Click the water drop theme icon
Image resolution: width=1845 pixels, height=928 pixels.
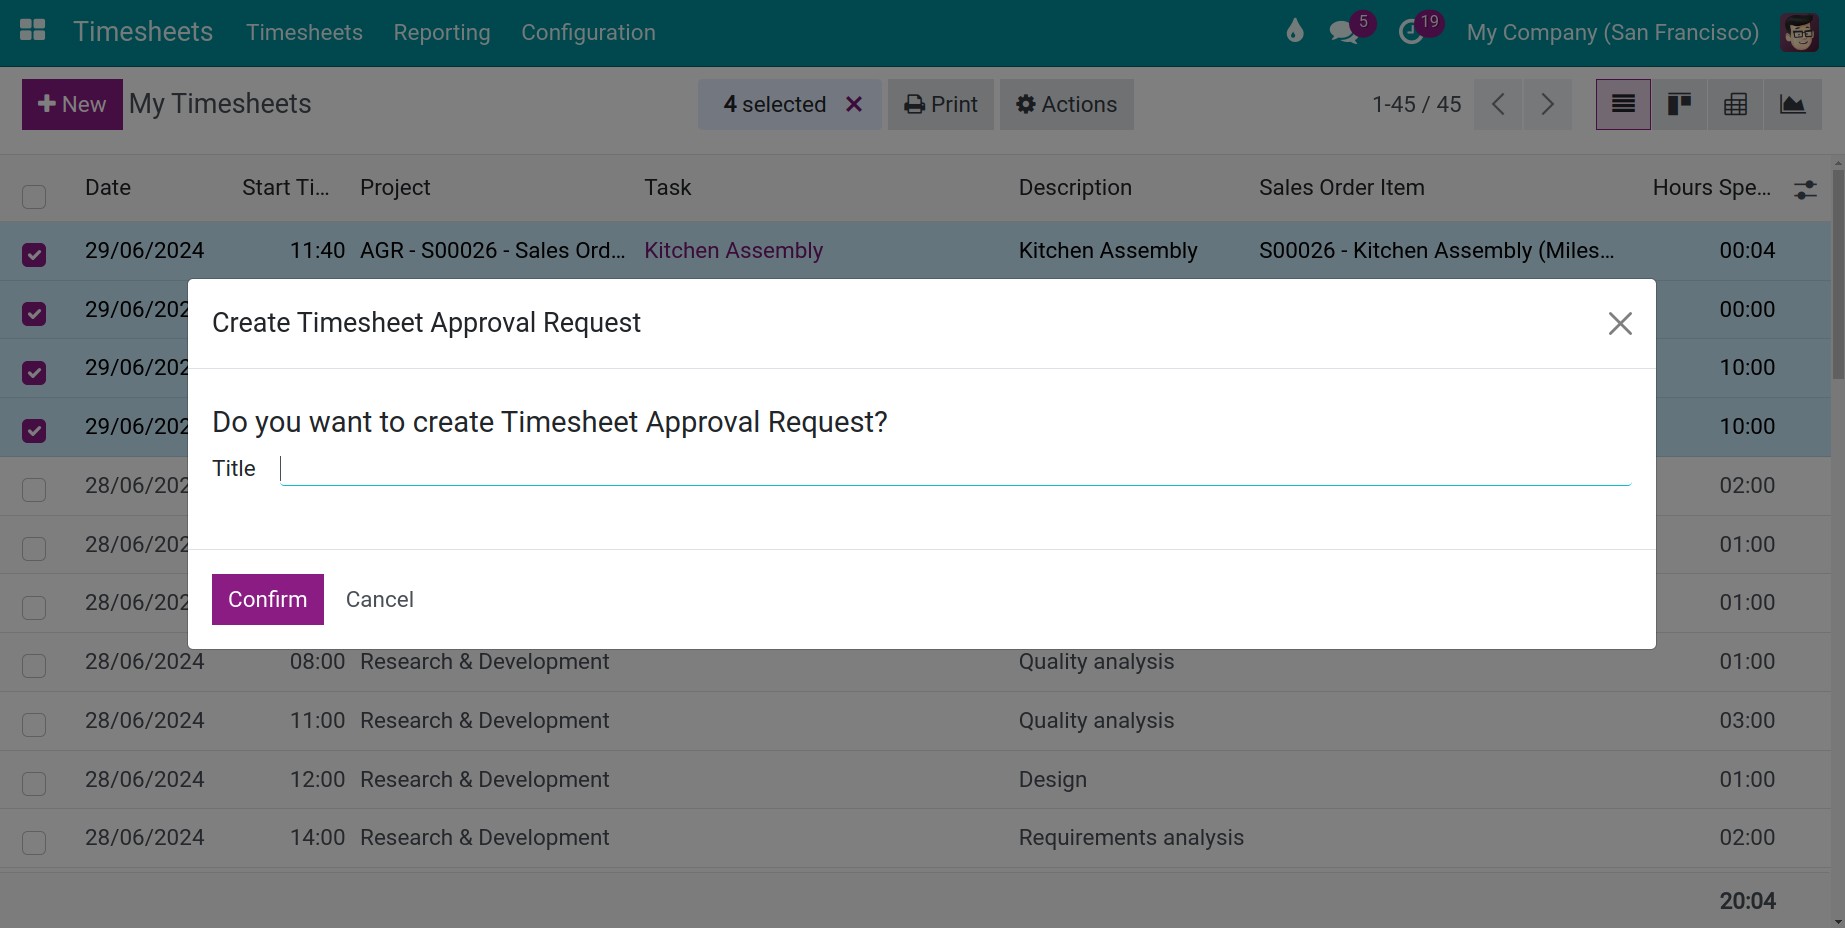click(x=1295, y=32)
